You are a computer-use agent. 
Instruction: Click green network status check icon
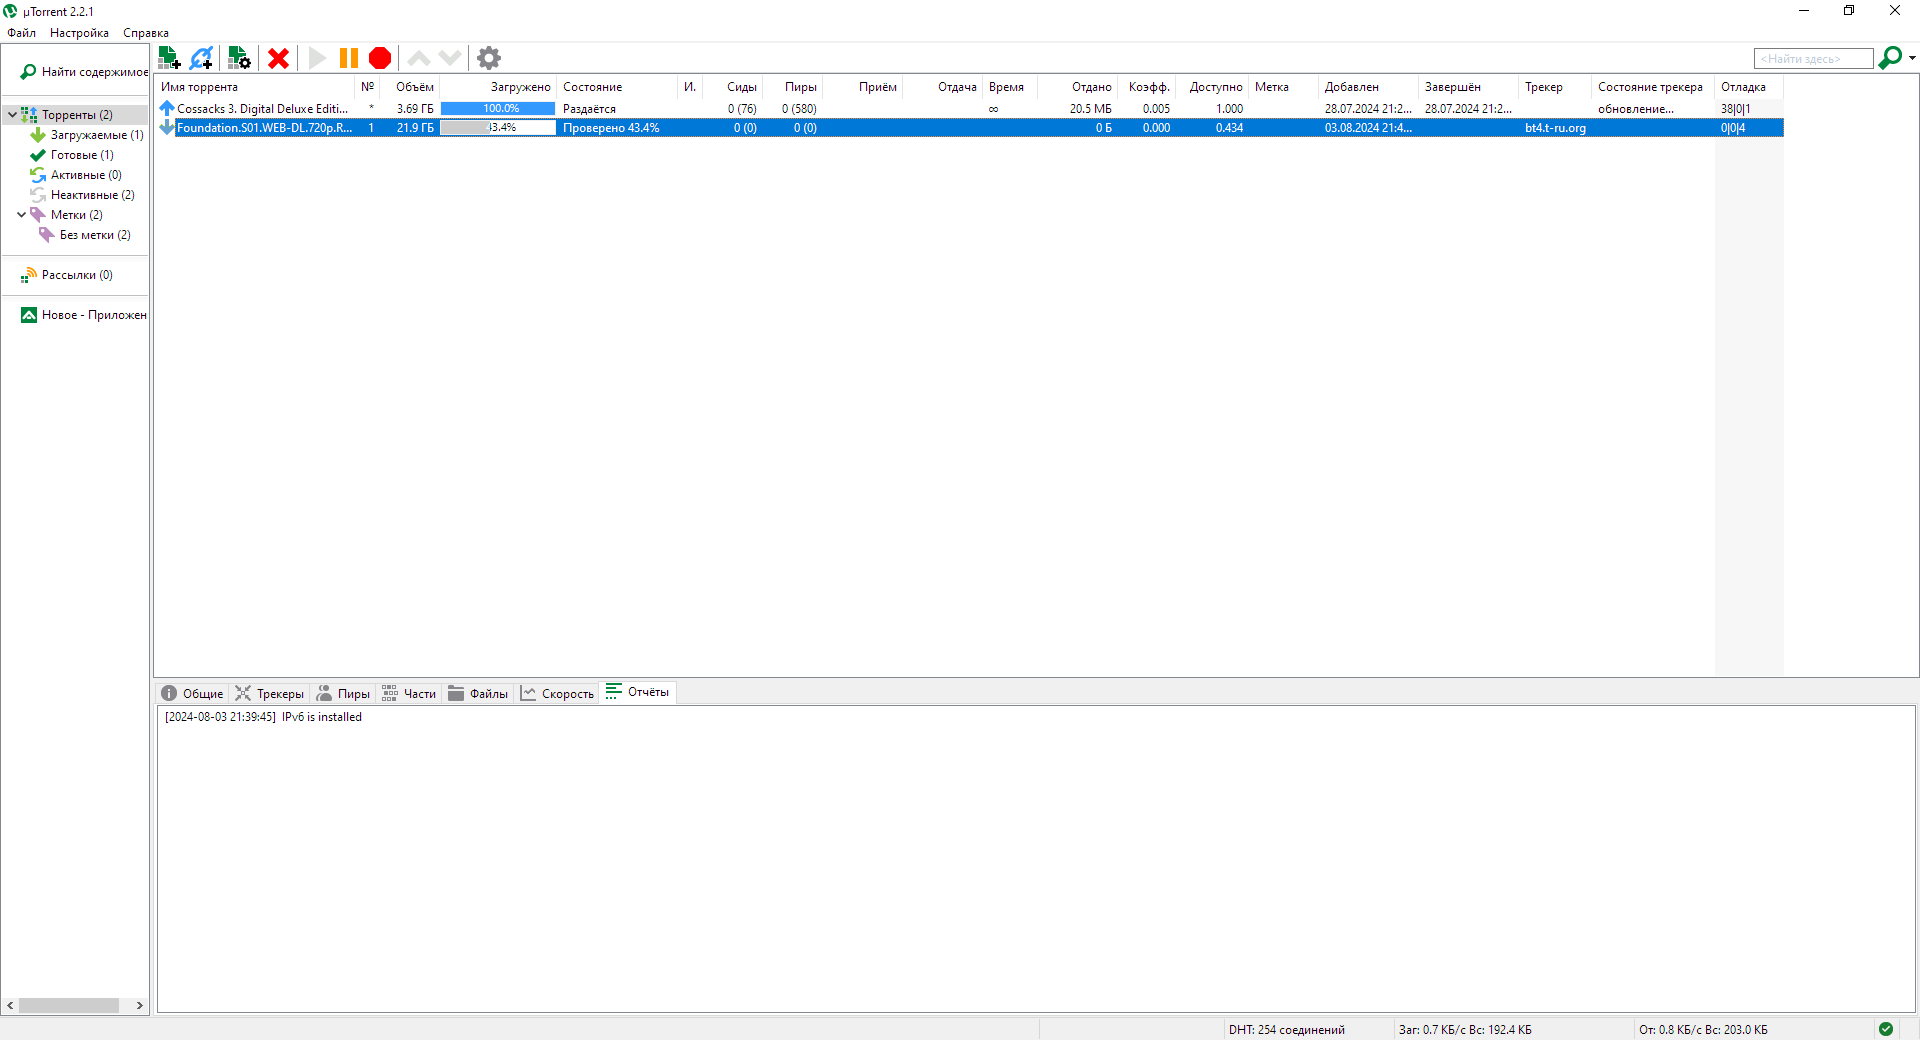pyautogui.click(x=1886, y=1029)
